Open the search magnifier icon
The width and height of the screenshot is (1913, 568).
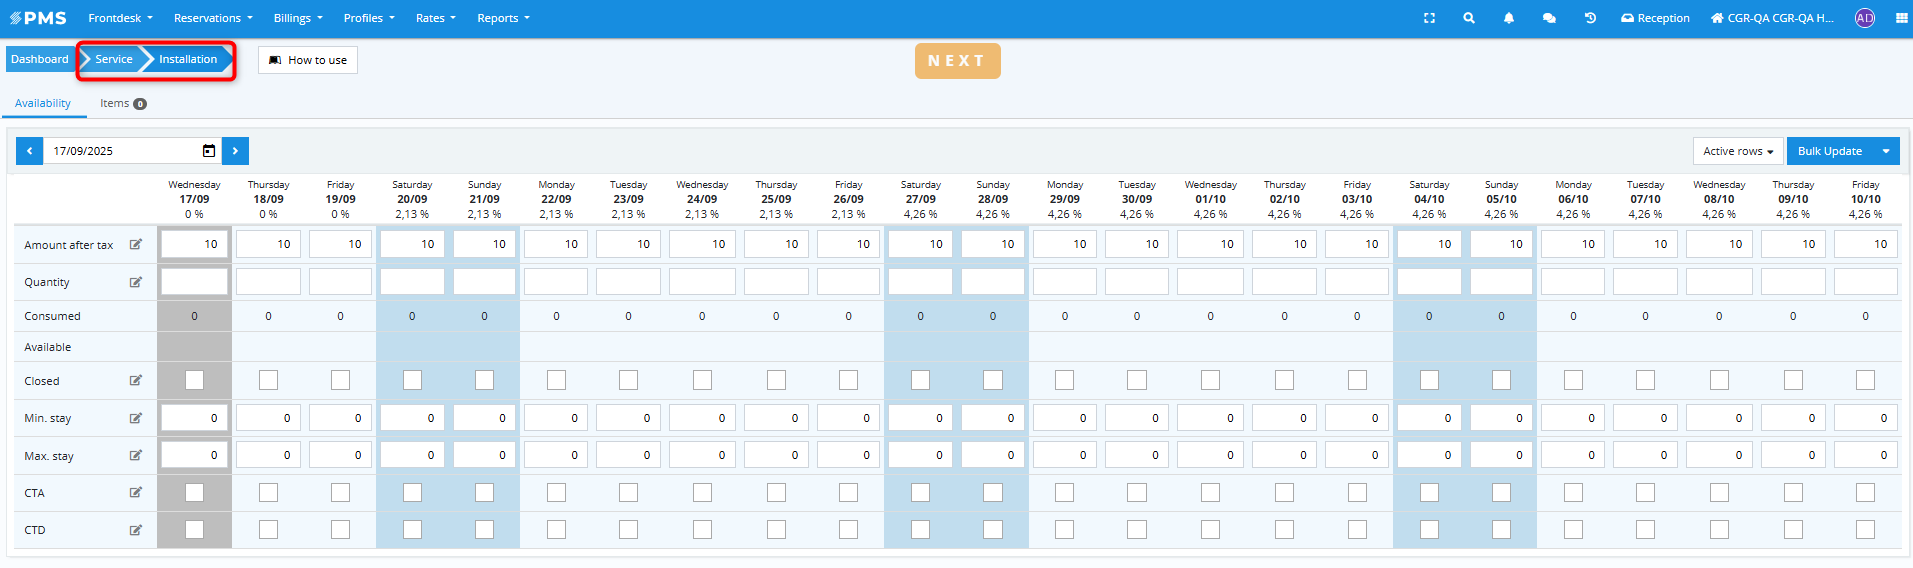(1469, 18)
